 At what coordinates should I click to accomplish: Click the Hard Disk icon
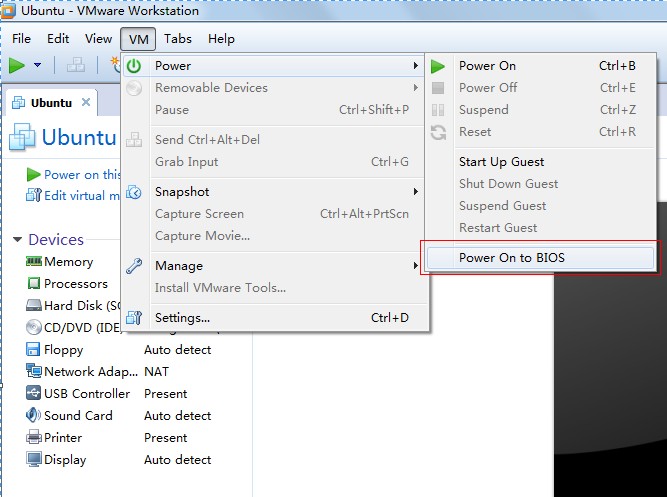tap(34, 306)
